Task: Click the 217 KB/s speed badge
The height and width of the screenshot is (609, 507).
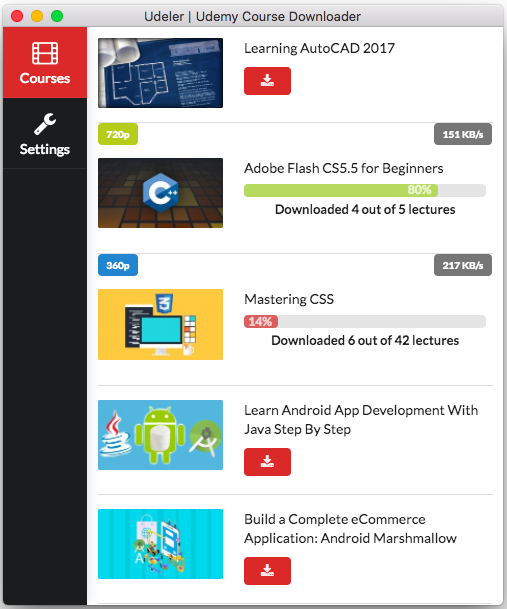Action: pyautogui.click(x=463, y=265)
